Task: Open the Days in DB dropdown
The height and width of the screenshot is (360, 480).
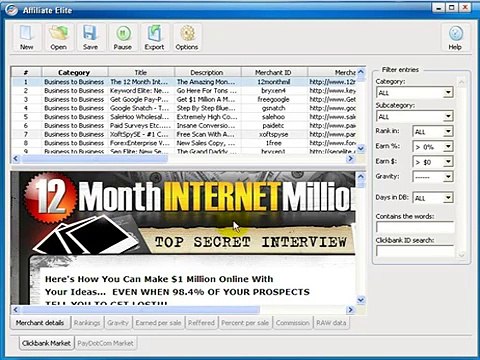Action: coord(448,198)
